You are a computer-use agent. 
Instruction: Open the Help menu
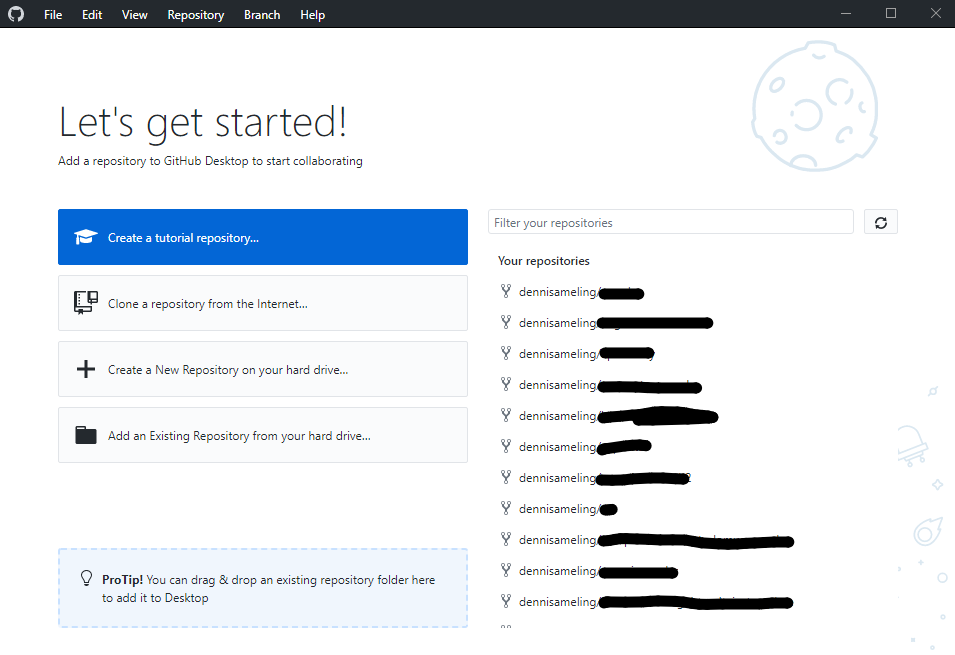pos(312,15)
